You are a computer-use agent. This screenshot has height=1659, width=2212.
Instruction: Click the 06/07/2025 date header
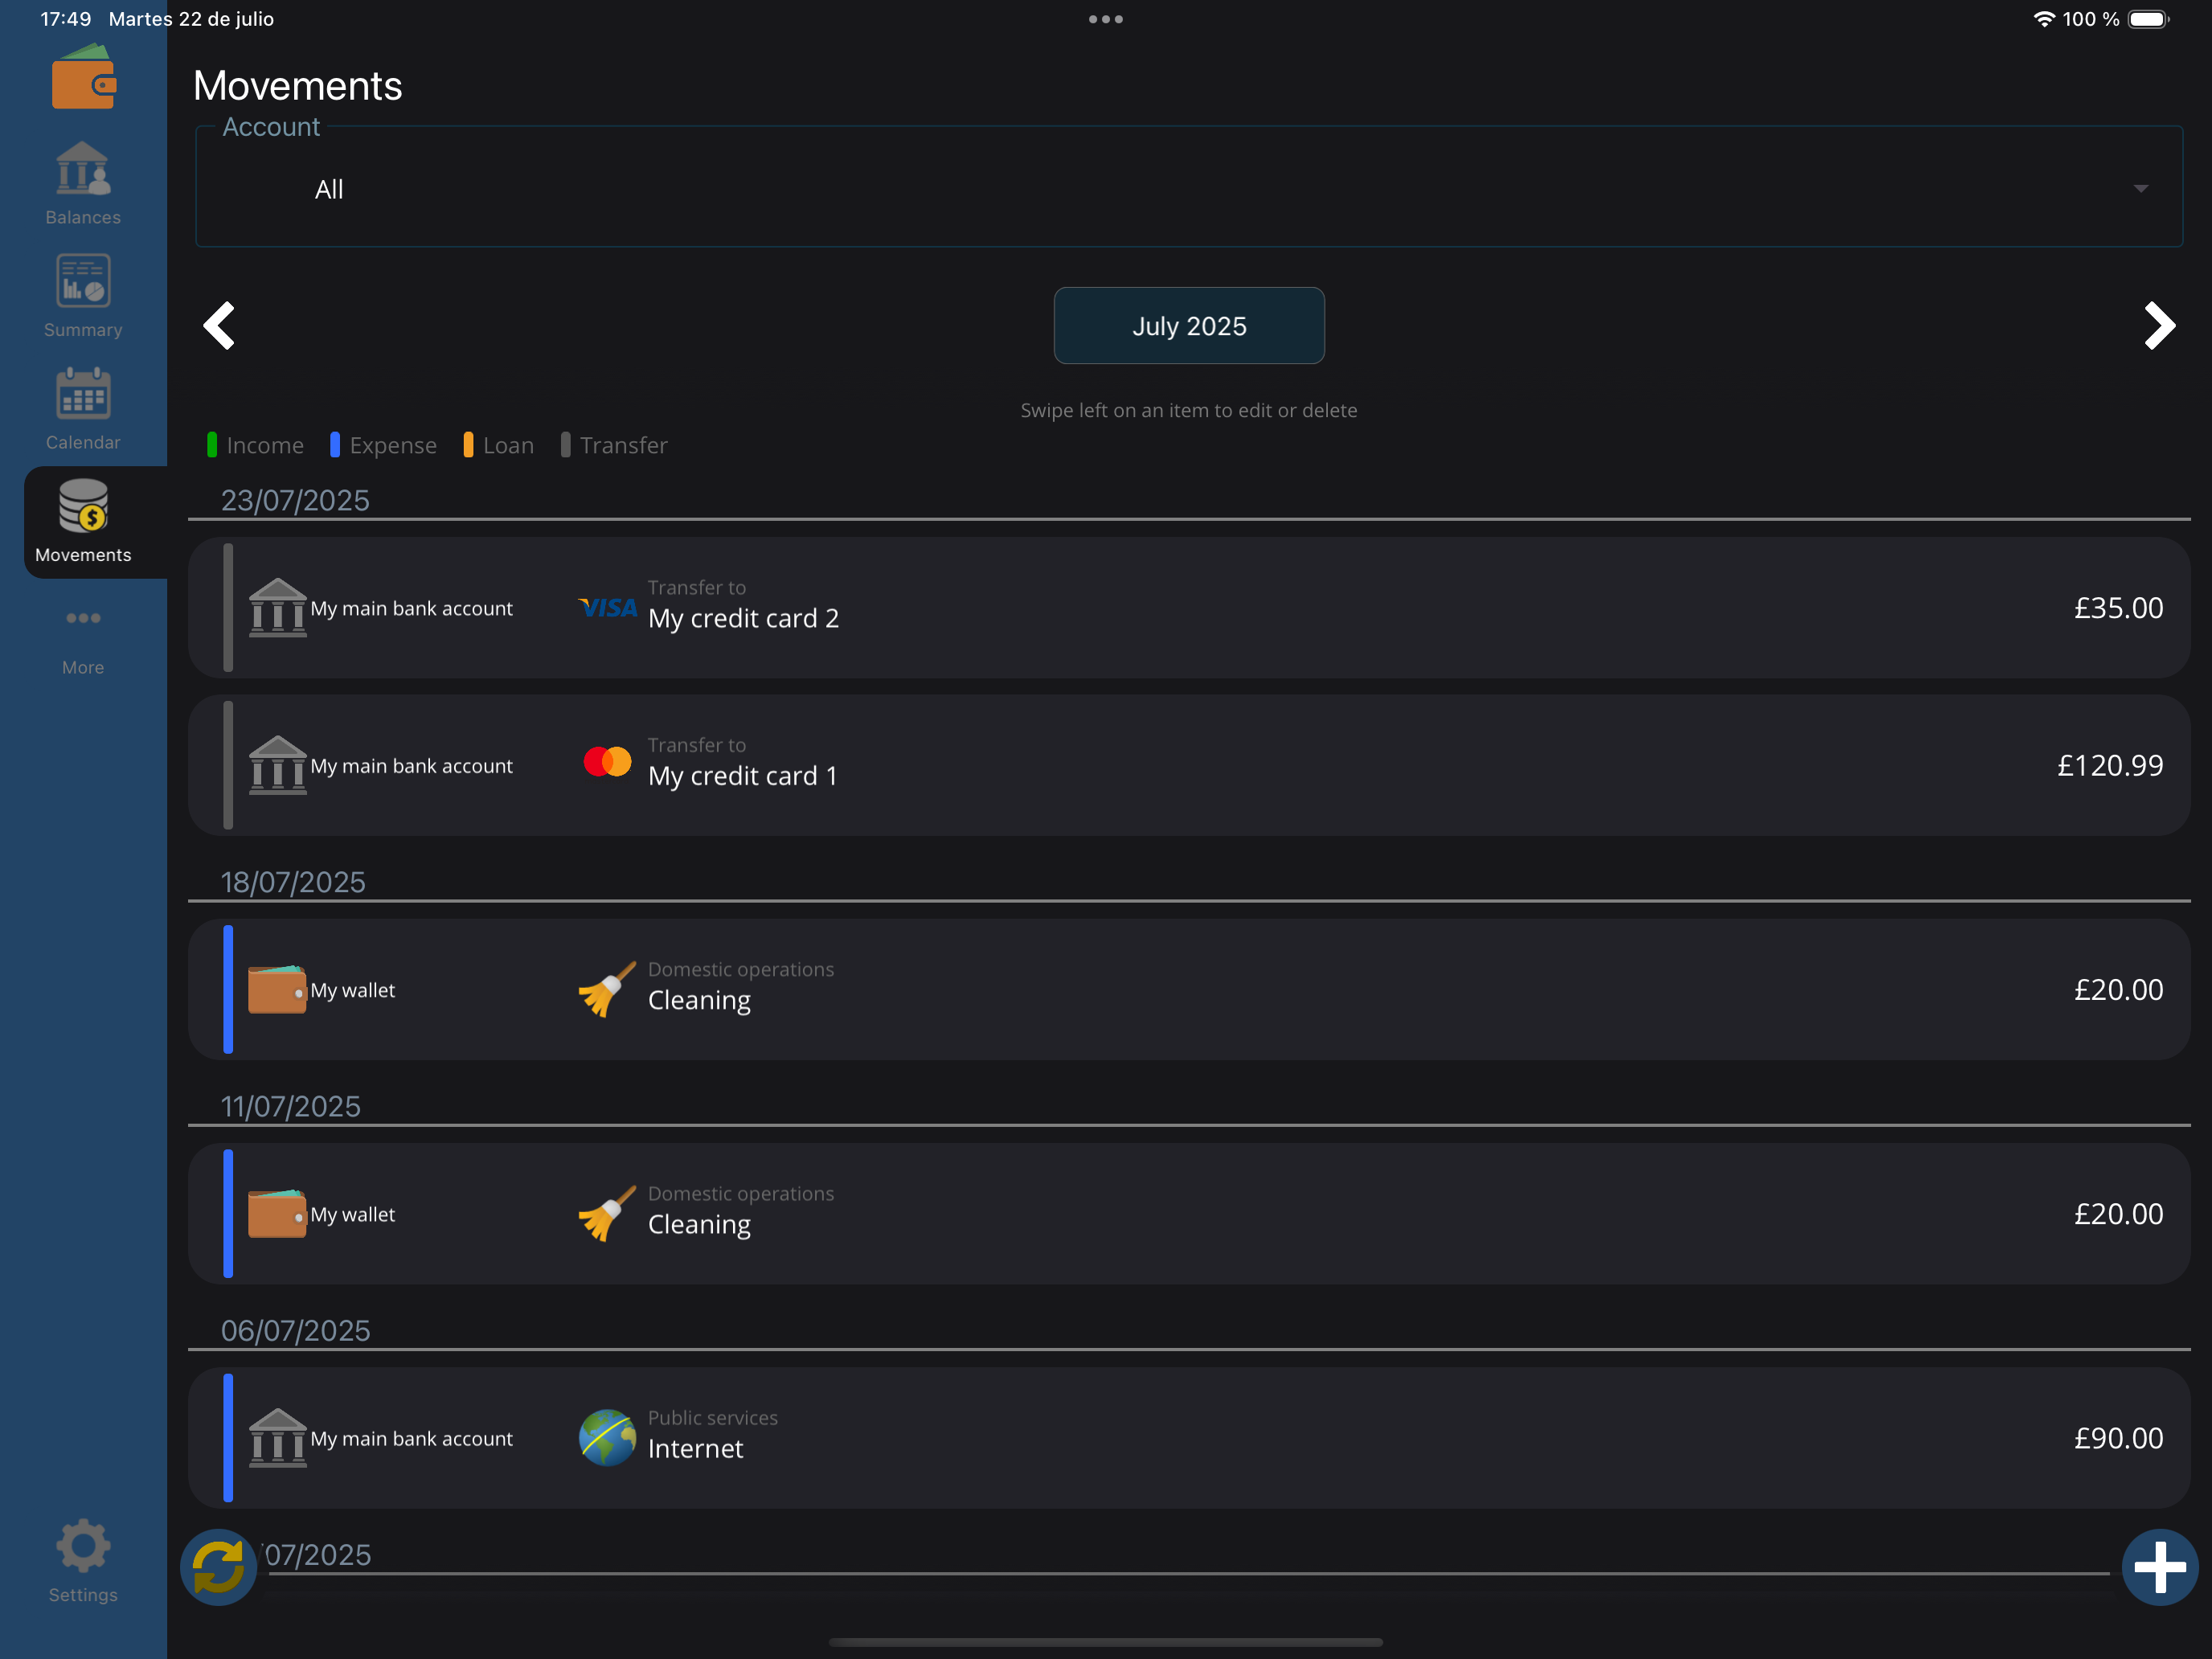(x=295, y=1330)
